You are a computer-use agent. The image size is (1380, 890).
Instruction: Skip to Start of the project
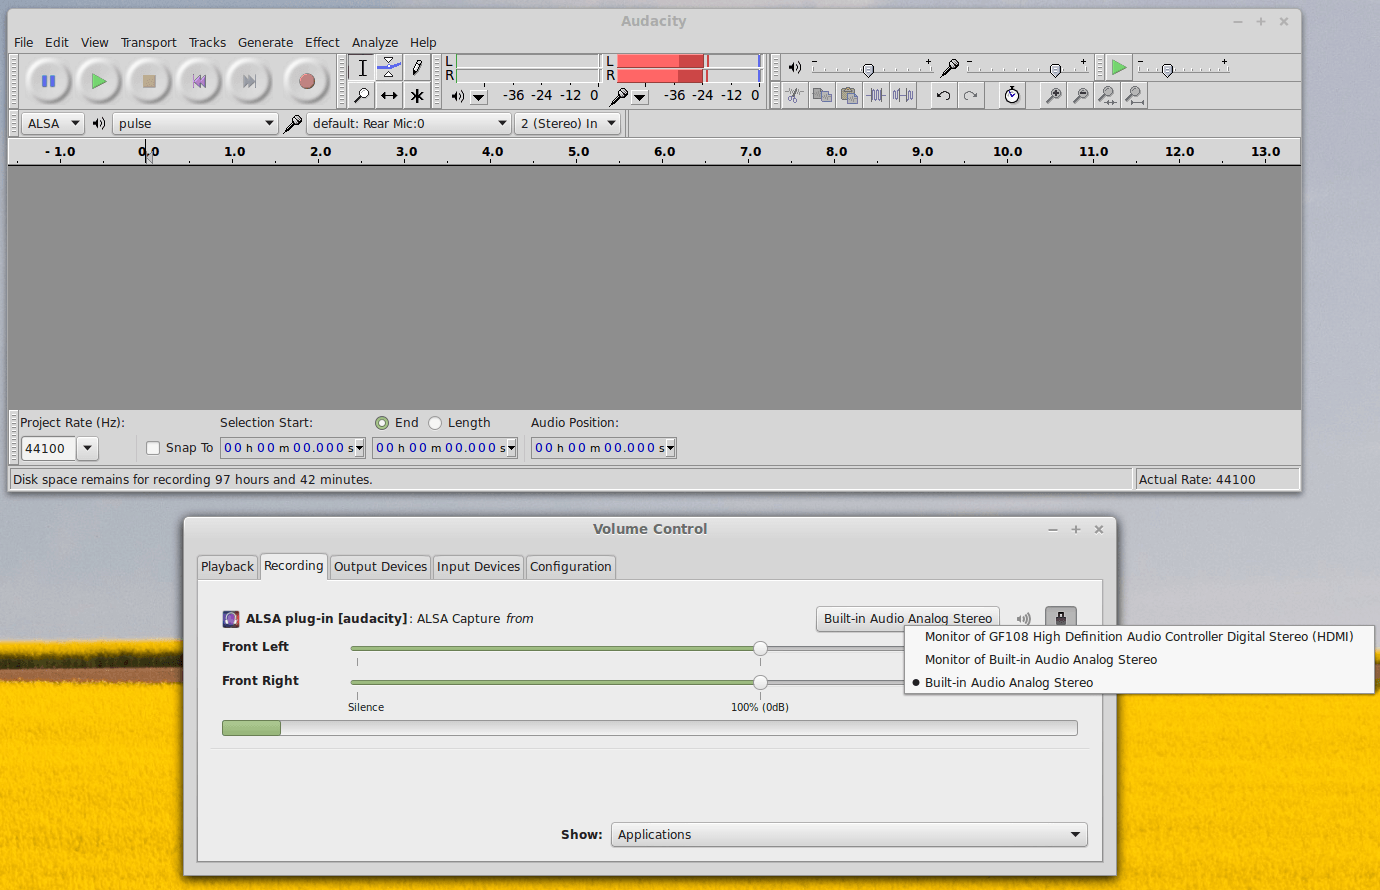coord(199,81)
